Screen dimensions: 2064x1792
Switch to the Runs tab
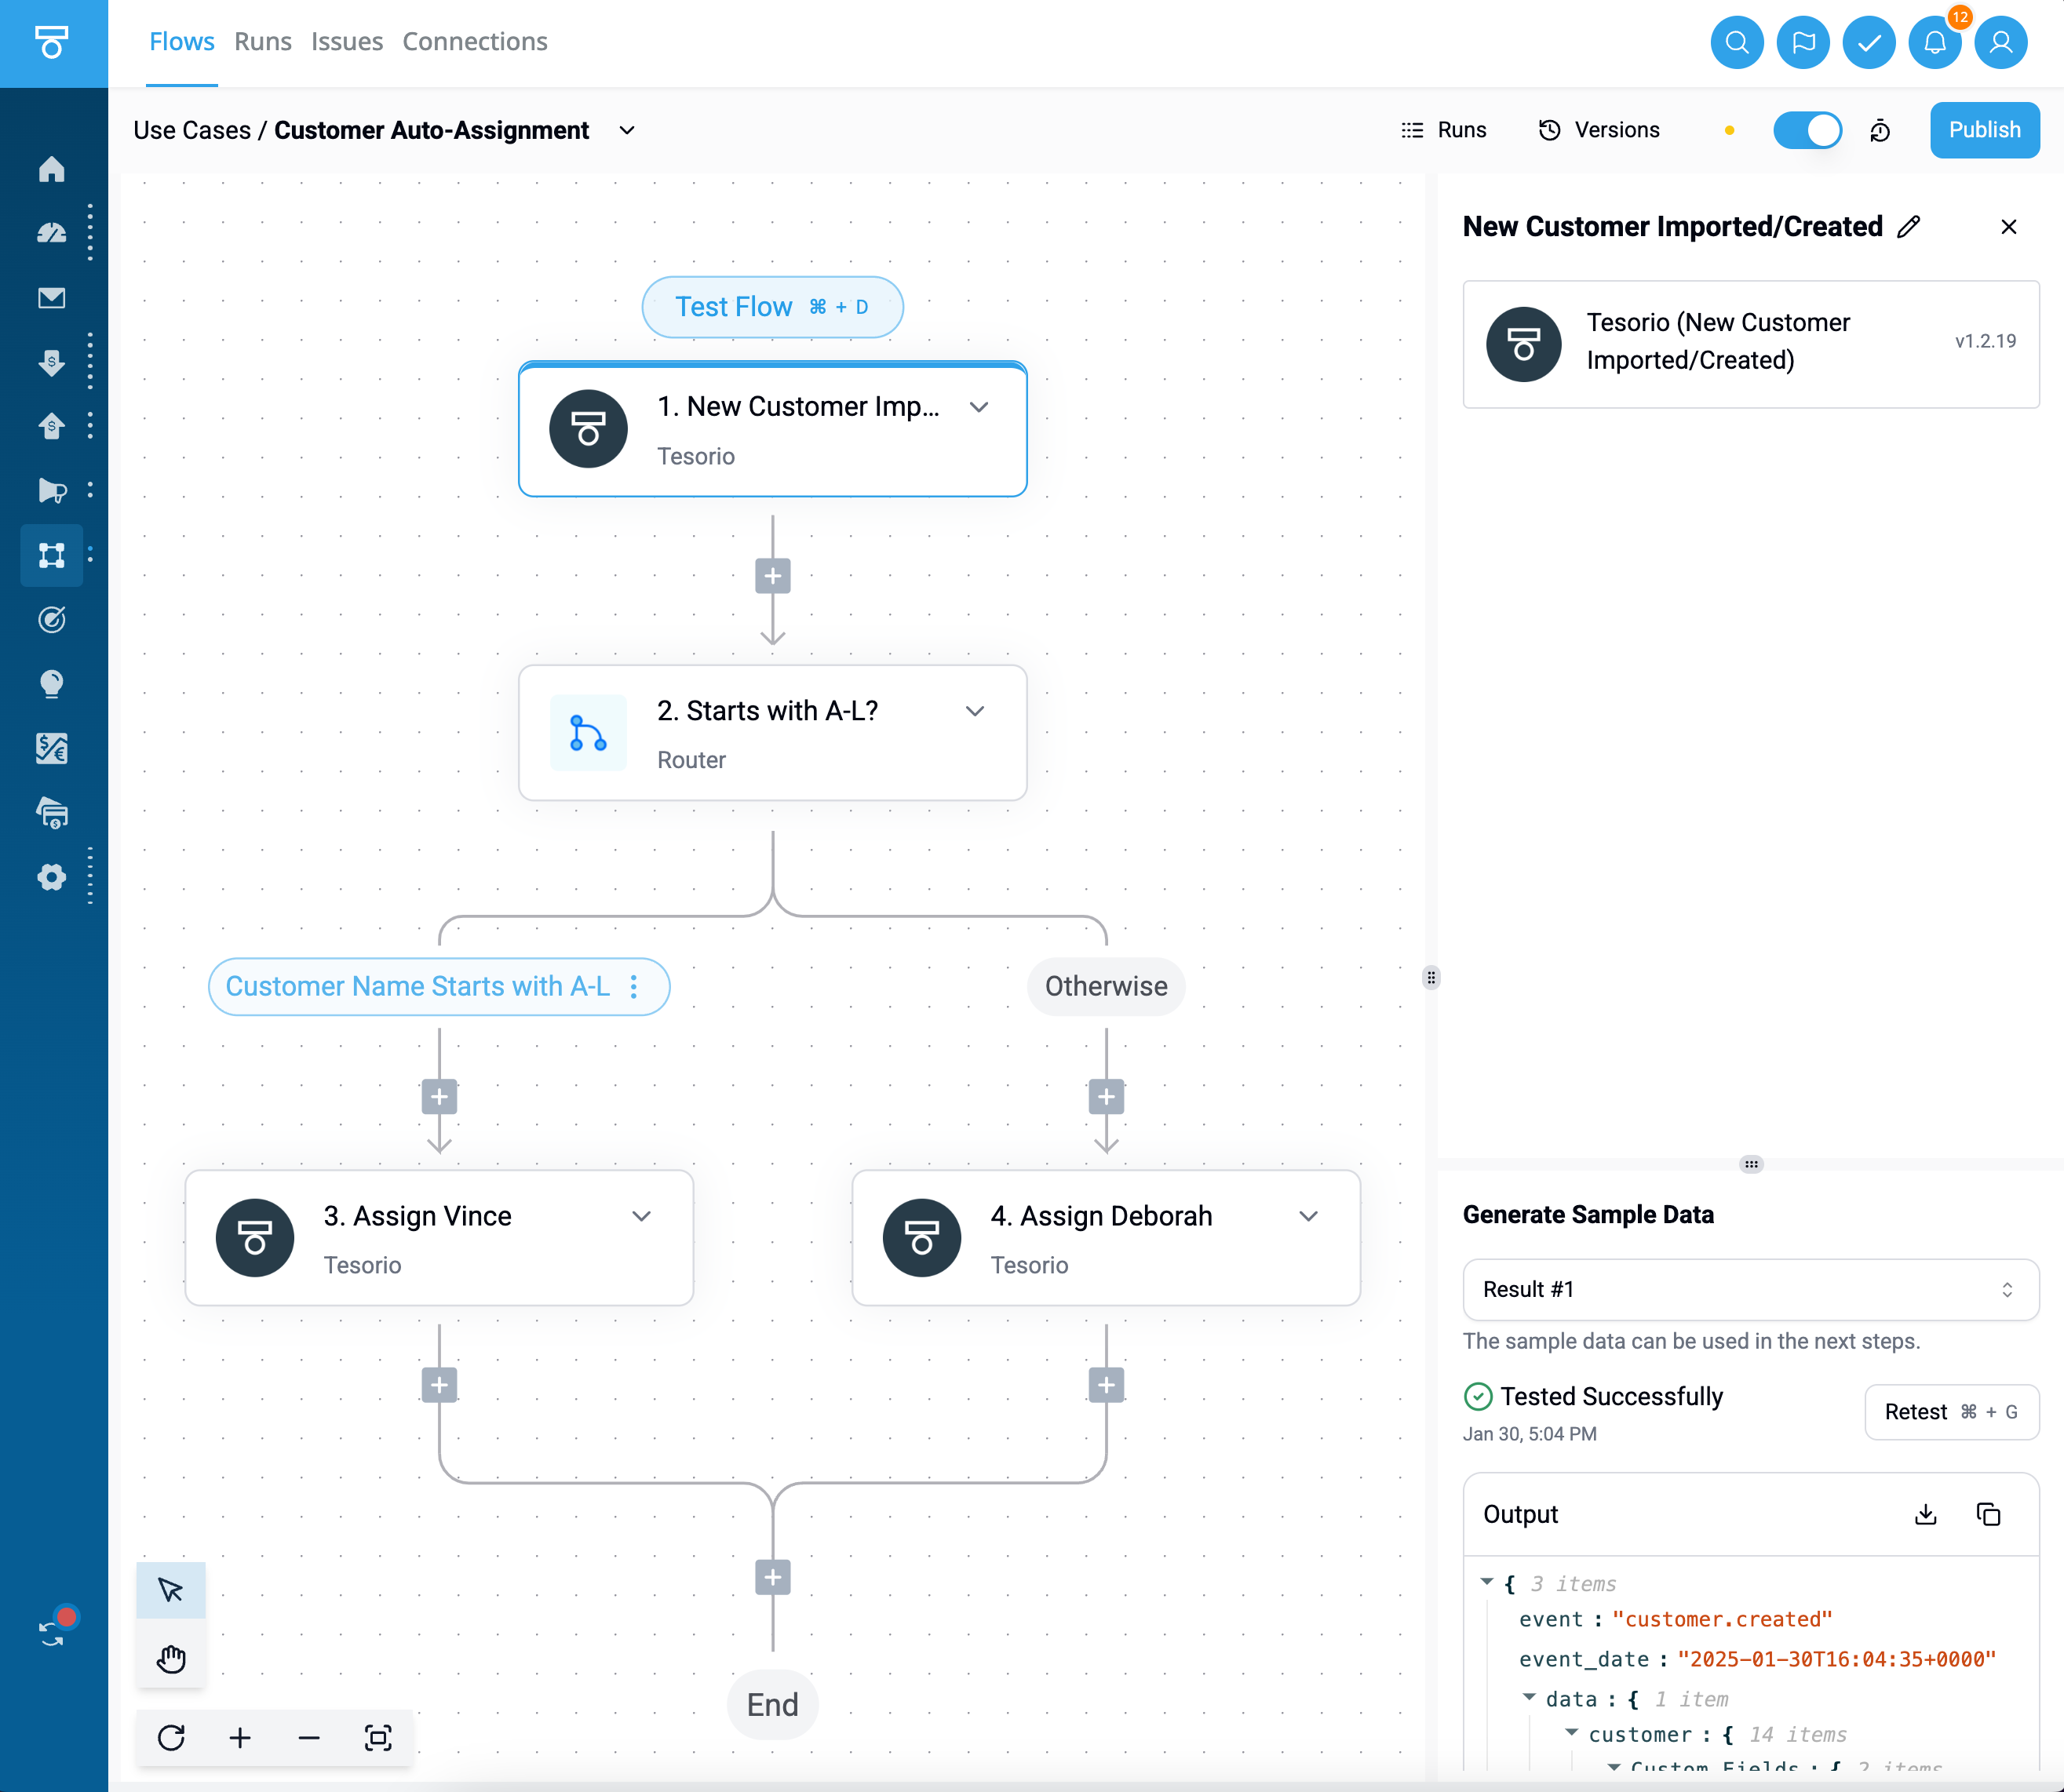(262, 42)
